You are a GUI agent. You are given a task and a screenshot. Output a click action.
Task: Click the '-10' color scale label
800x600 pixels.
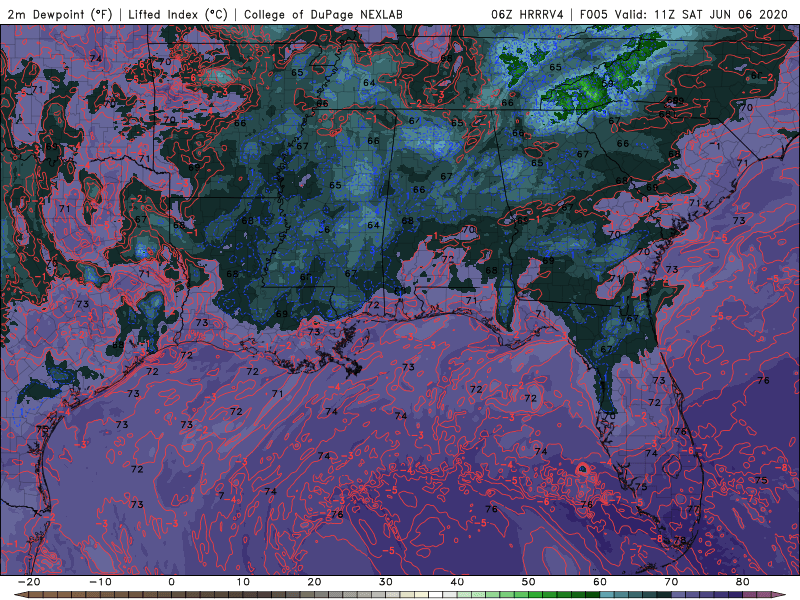(x=100, y=582)
